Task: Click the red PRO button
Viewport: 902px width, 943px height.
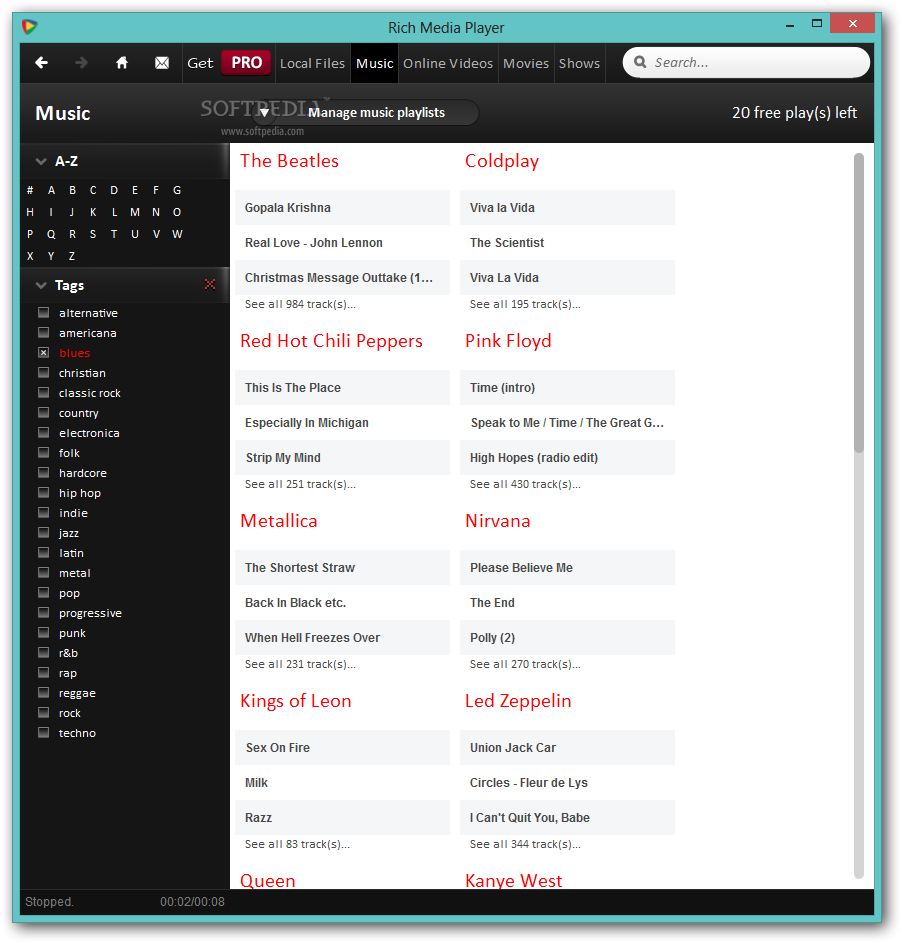Action: (247, 63)
